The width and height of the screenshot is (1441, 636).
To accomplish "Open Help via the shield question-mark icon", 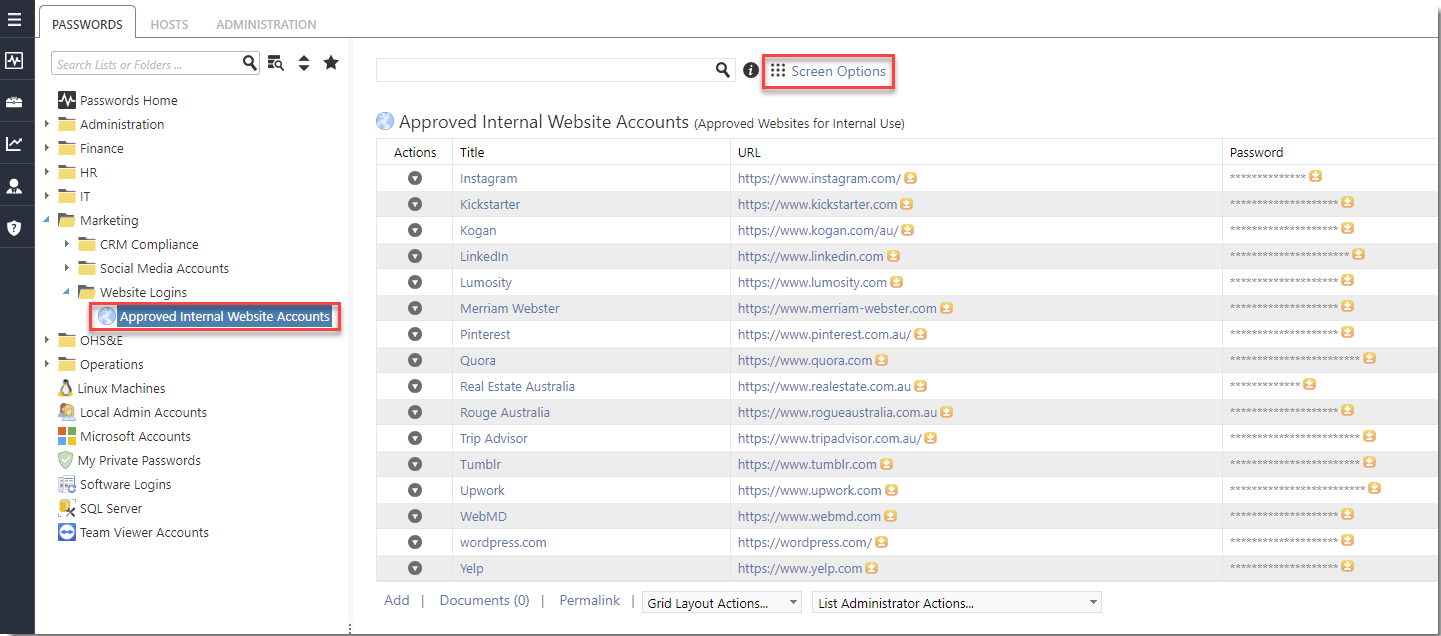I will tap(15, 227).
